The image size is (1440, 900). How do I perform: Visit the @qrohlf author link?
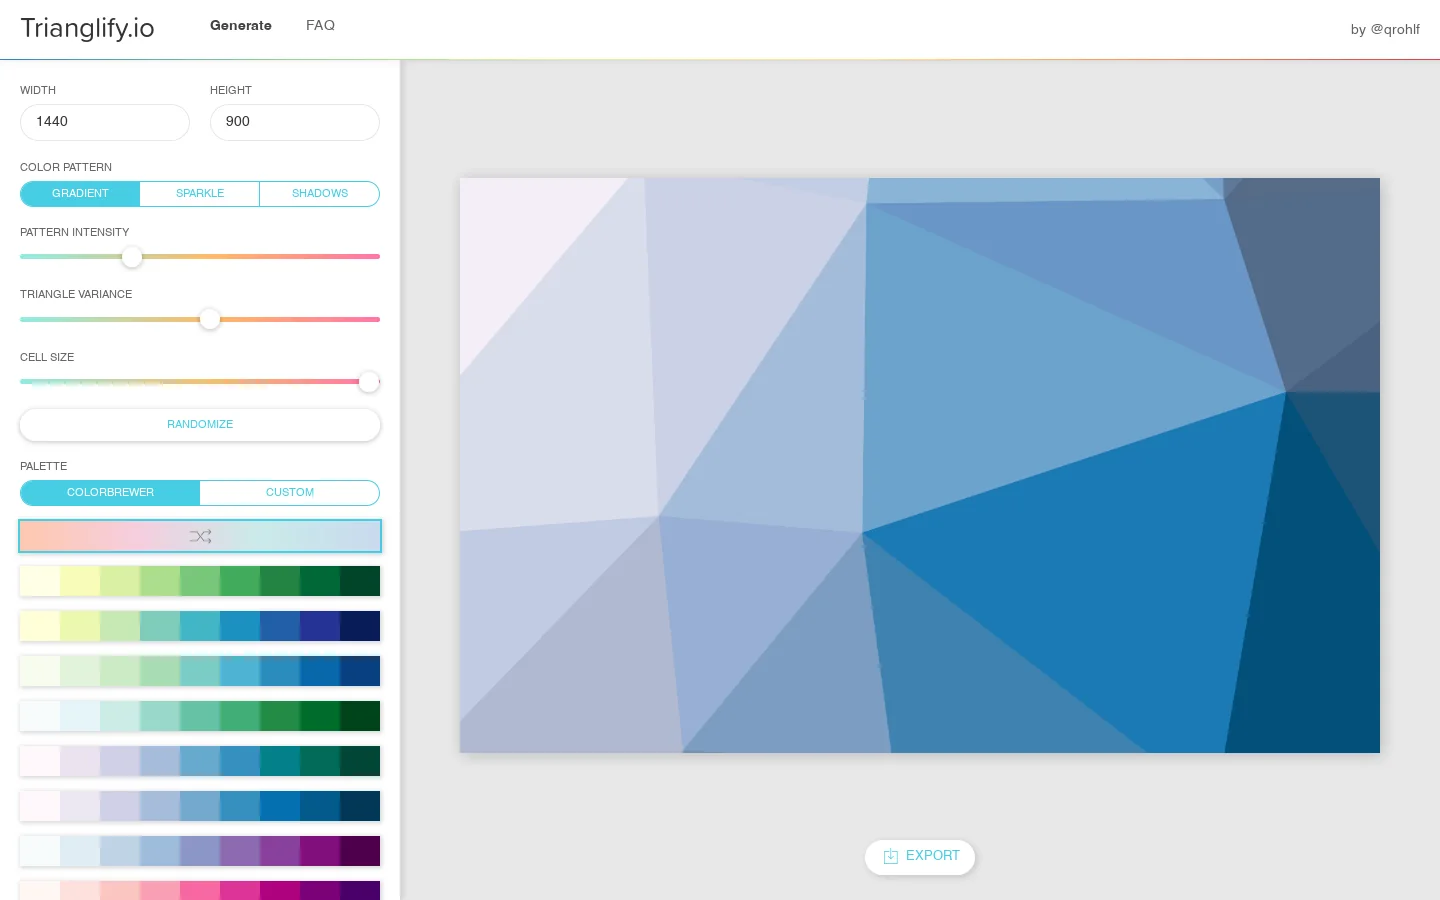(1395, 30)
